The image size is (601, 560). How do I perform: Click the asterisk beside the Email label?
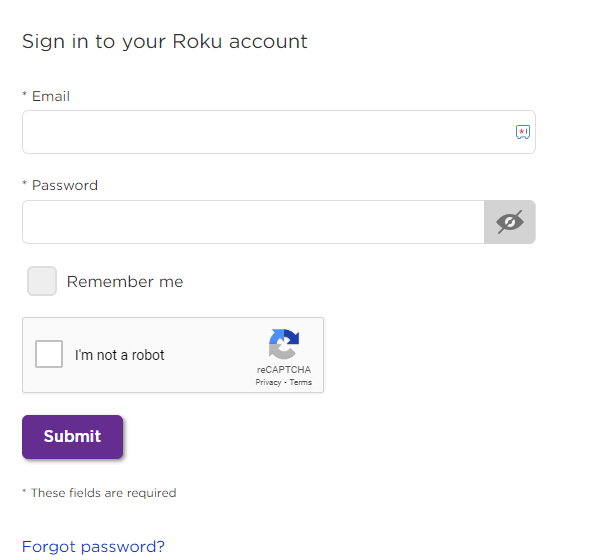click(25, 94)
